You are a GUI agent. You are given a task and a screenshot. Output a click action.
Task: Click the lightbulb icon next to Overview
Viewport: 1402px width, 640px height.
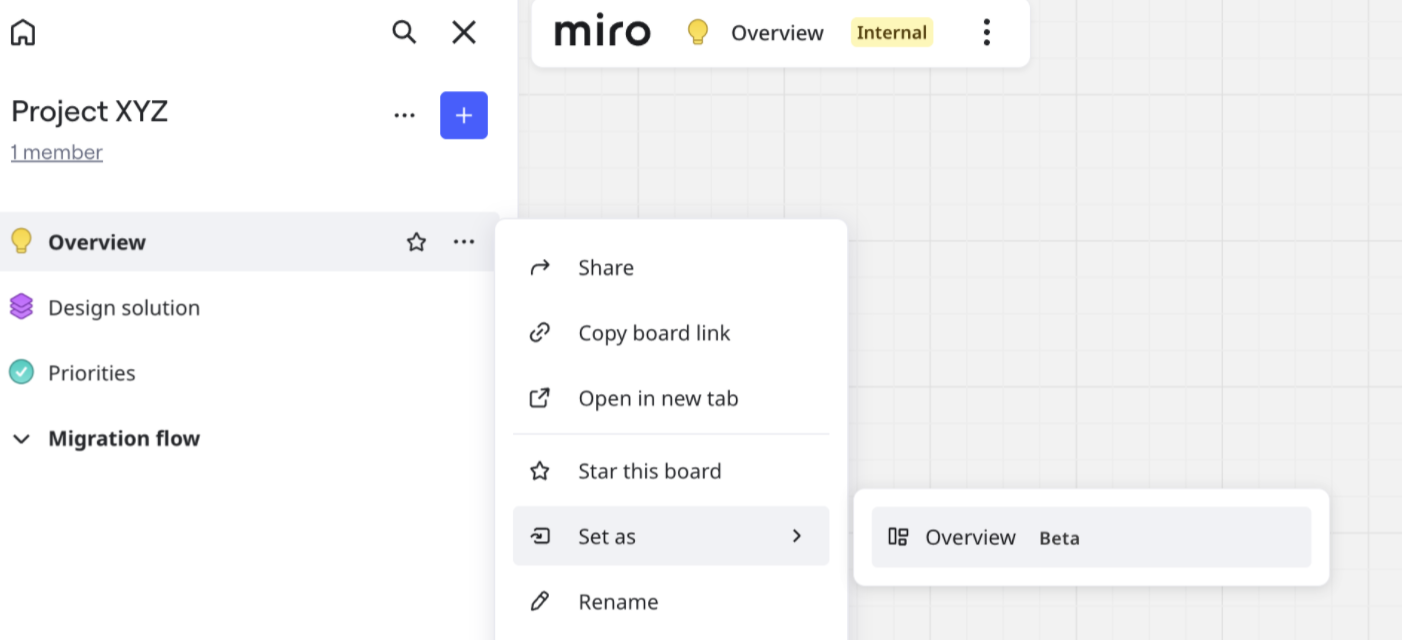[19, 241]
